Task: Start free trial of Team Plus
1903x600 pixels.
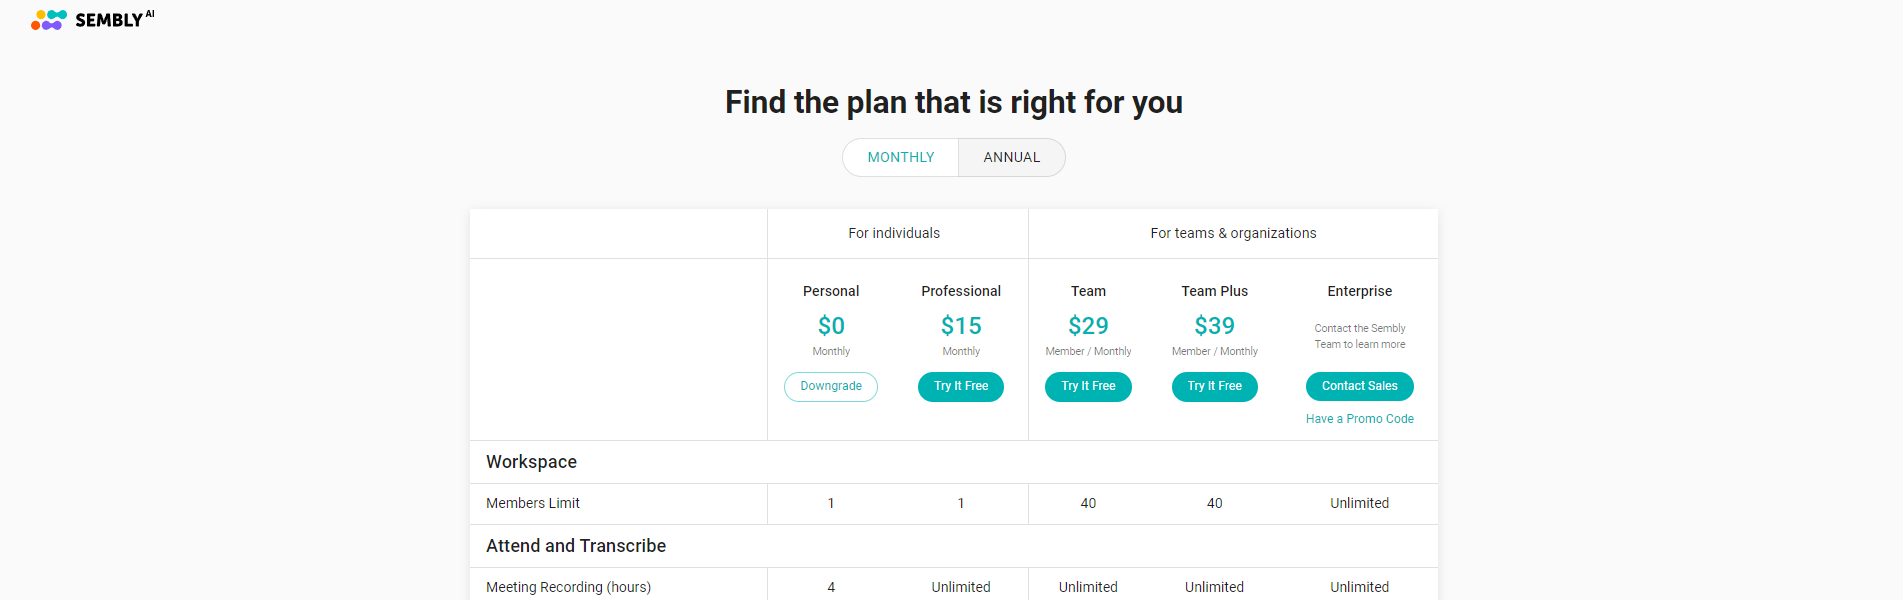Action: pos(1215,386)
